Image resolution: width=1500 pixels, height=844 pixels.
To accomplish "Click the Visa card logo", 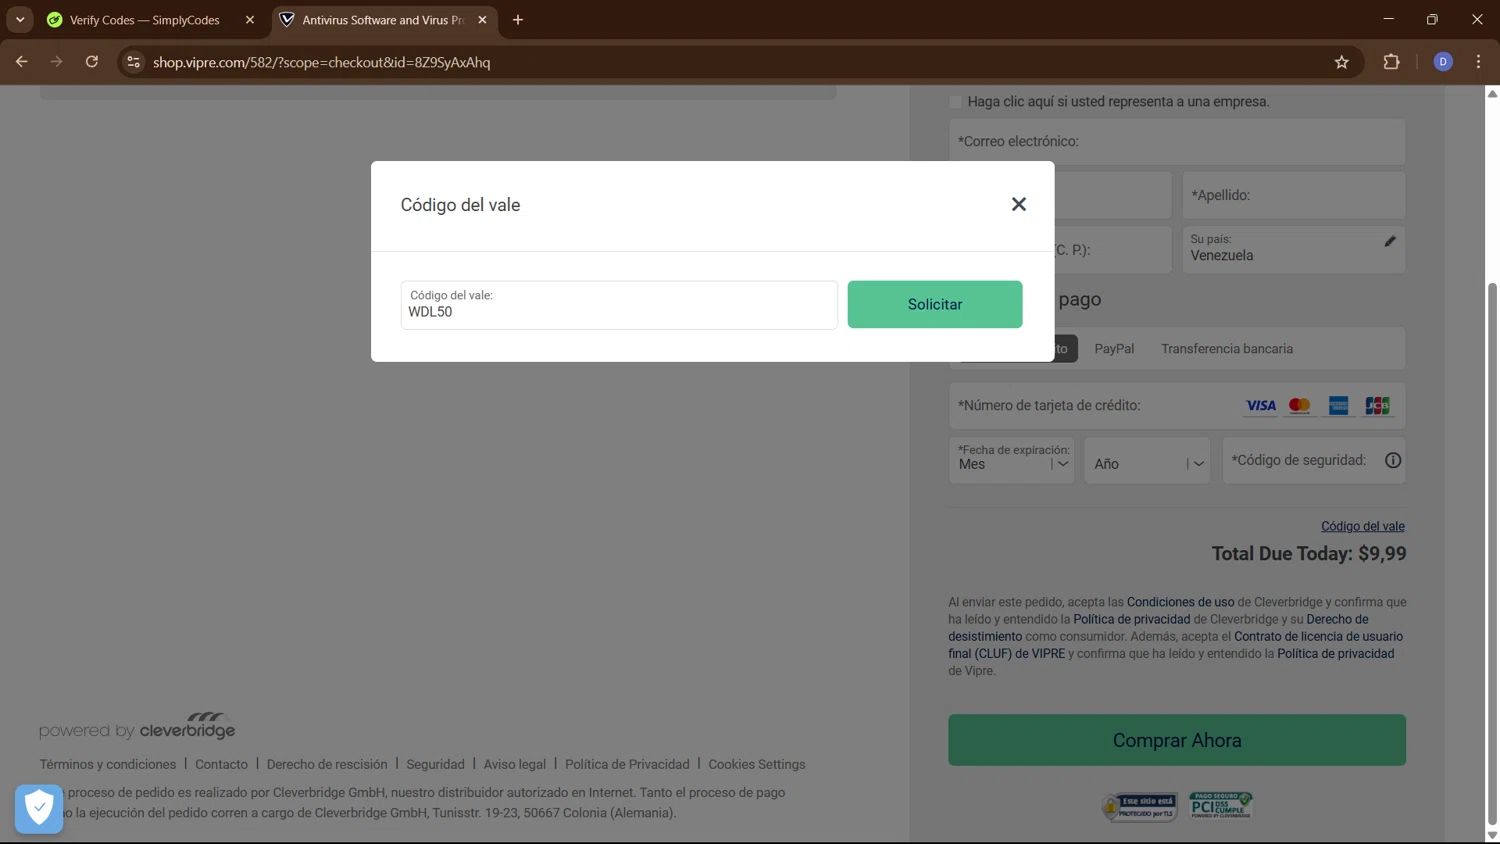I will point(1260,405).
